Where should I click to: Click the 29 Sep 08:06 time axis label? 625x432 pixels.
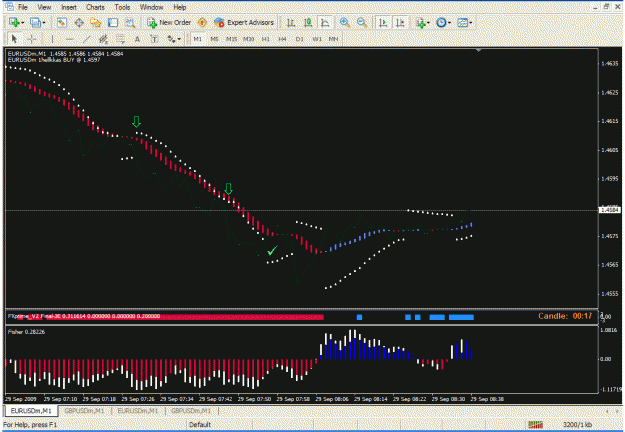pos(332,399)
